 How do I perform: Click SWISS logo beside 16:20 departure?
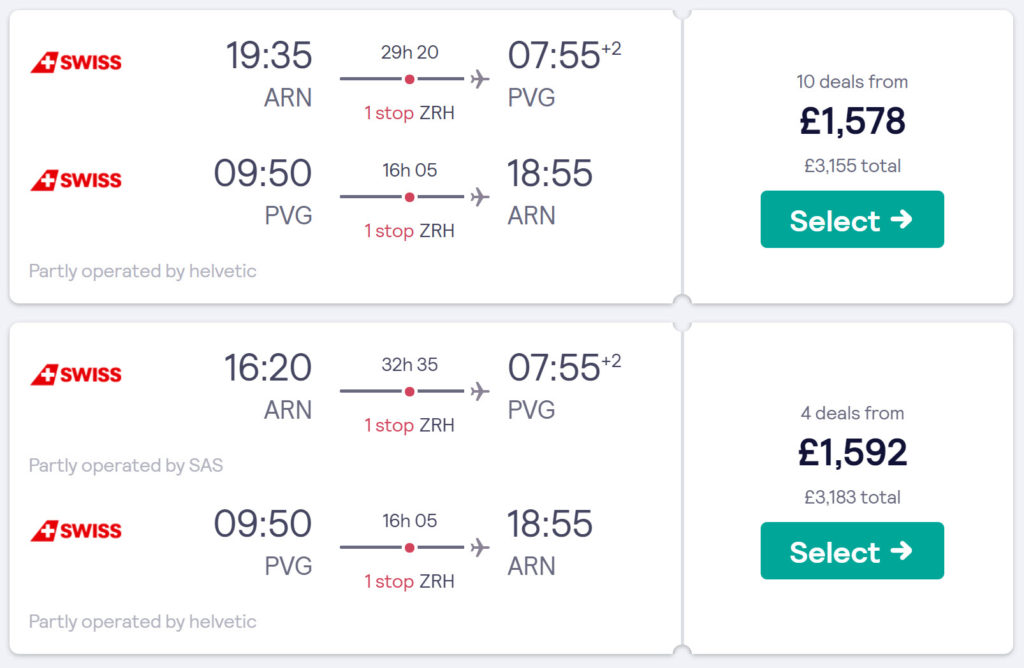(76, 374)
